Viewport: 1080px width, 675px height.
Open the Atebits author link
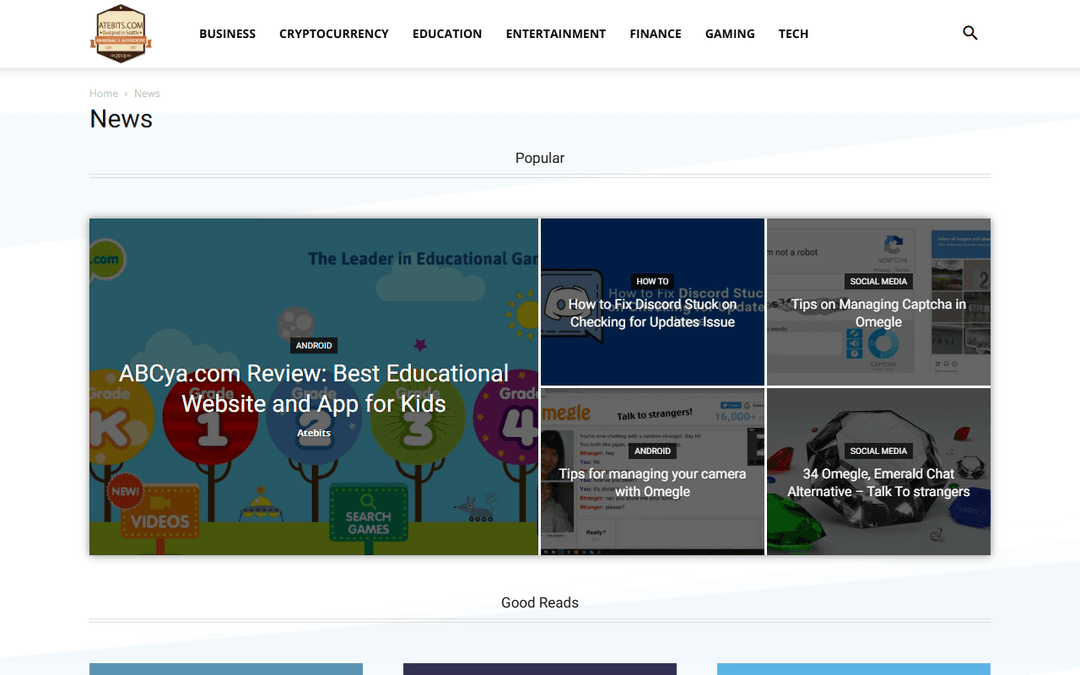click(314, 433)
